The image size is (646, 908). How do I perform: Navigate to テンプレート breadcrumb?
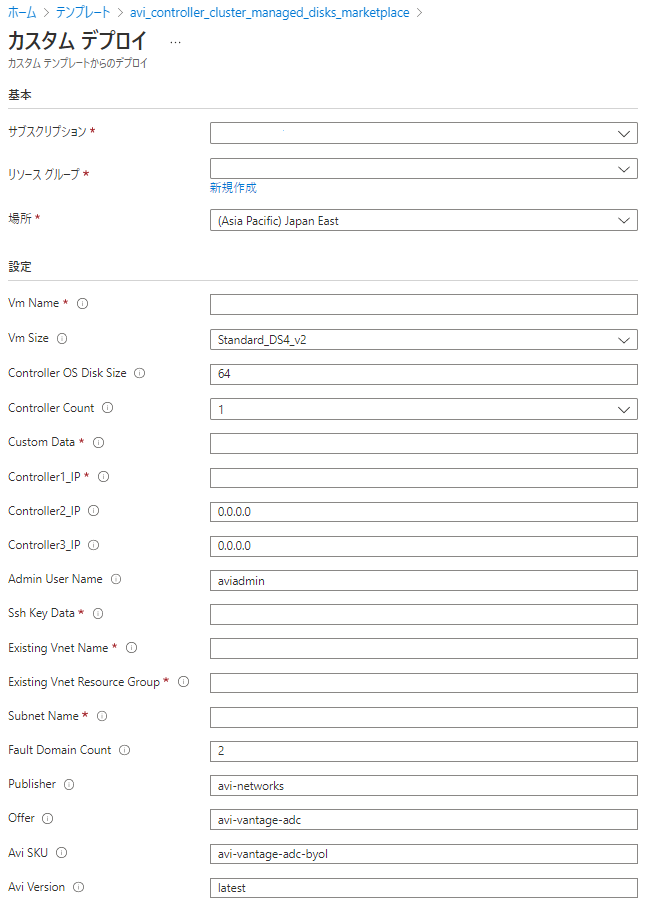[x=83, y=13]
